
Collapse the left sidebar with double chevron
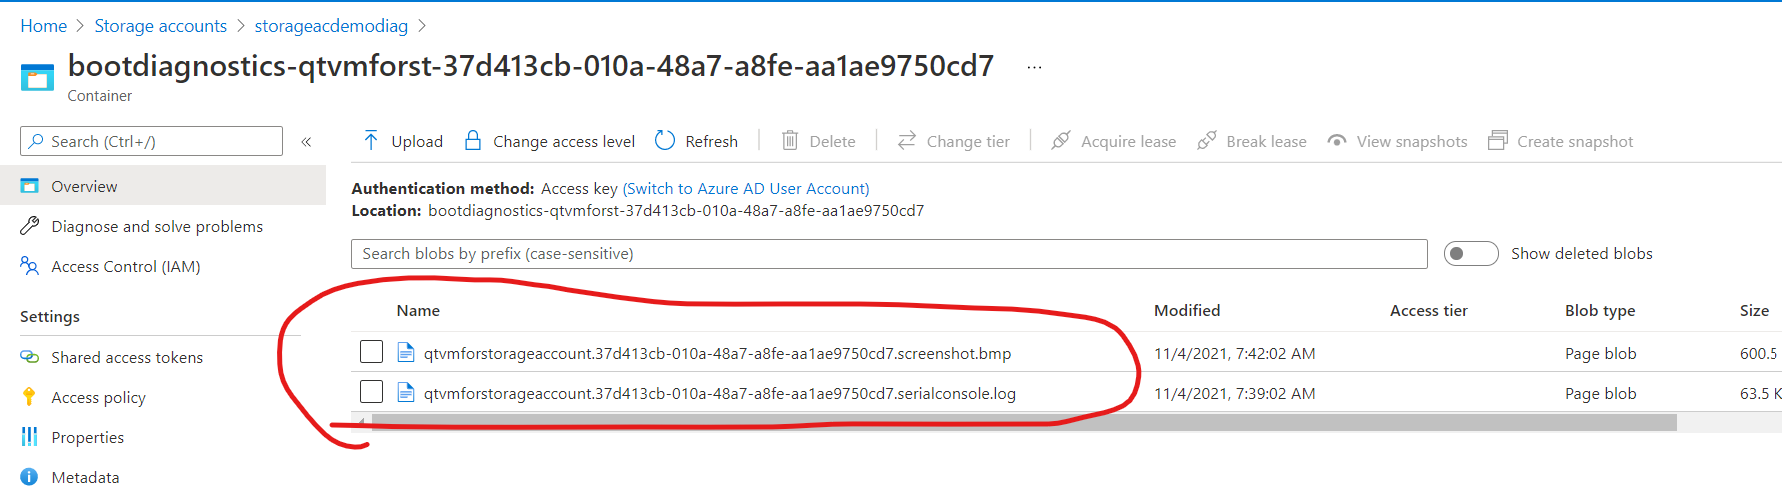click(306, 142)
